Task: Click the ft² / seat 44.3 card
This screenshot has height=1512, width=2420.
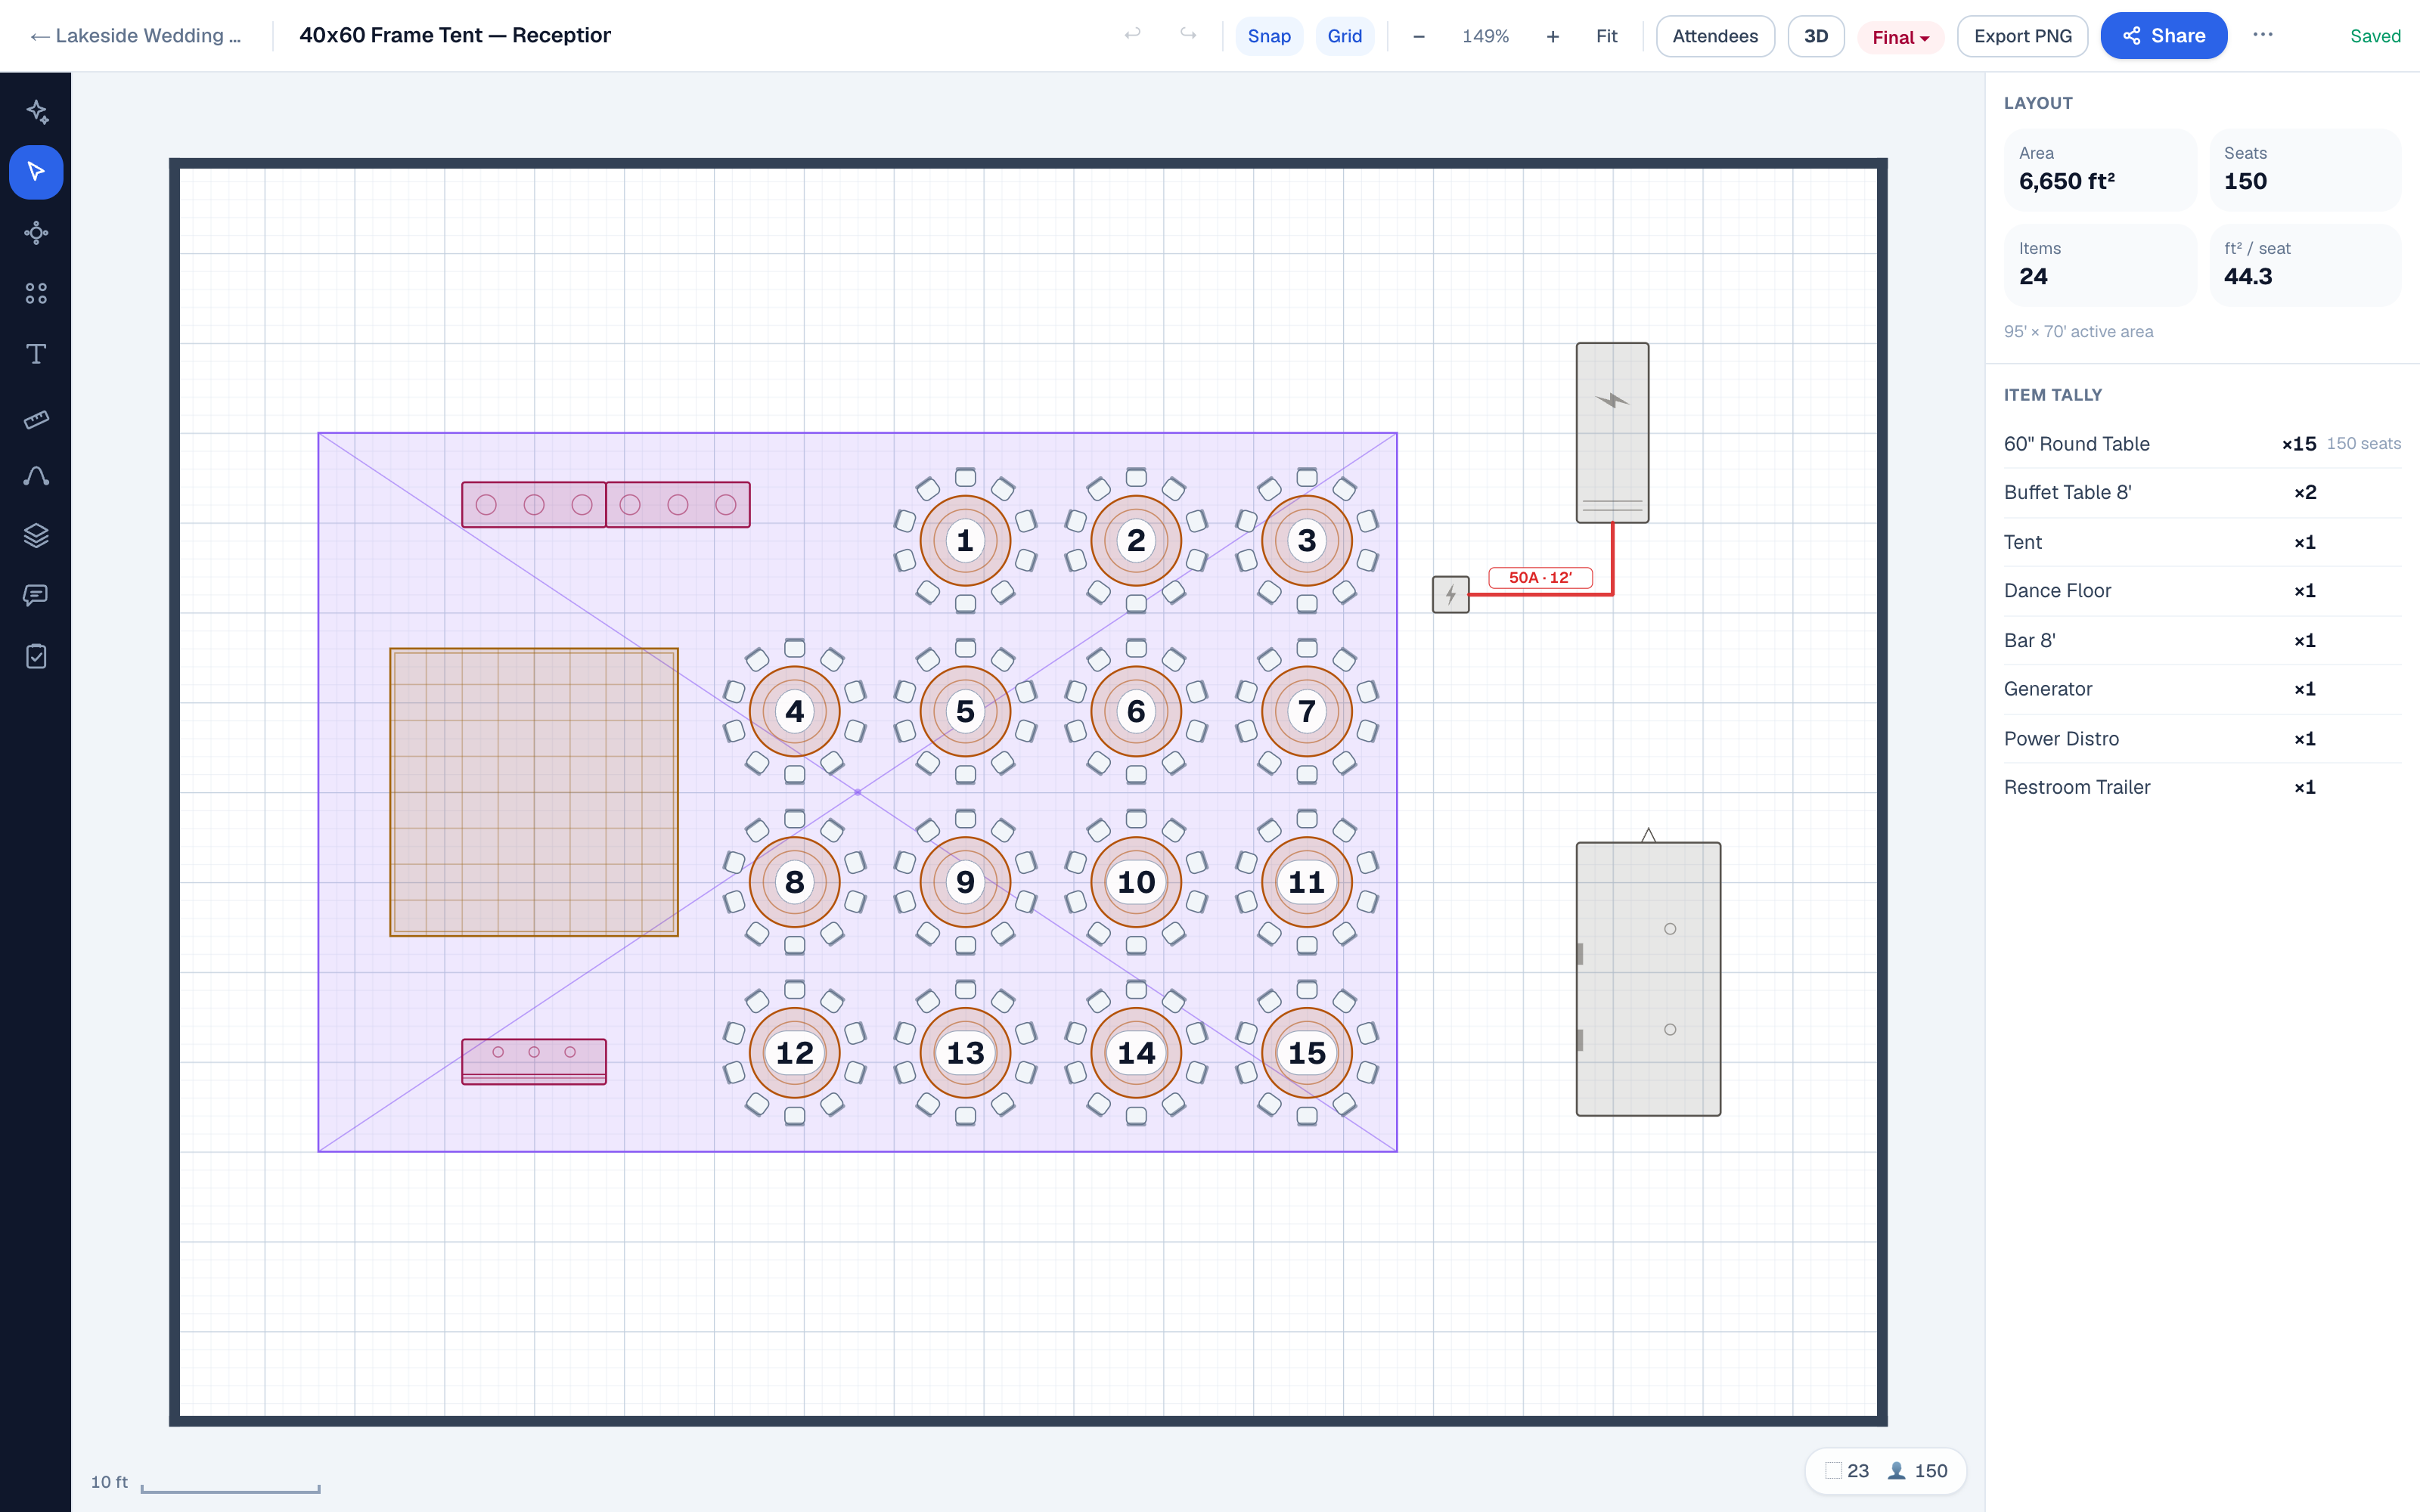Action: [x=2304, y=264]
